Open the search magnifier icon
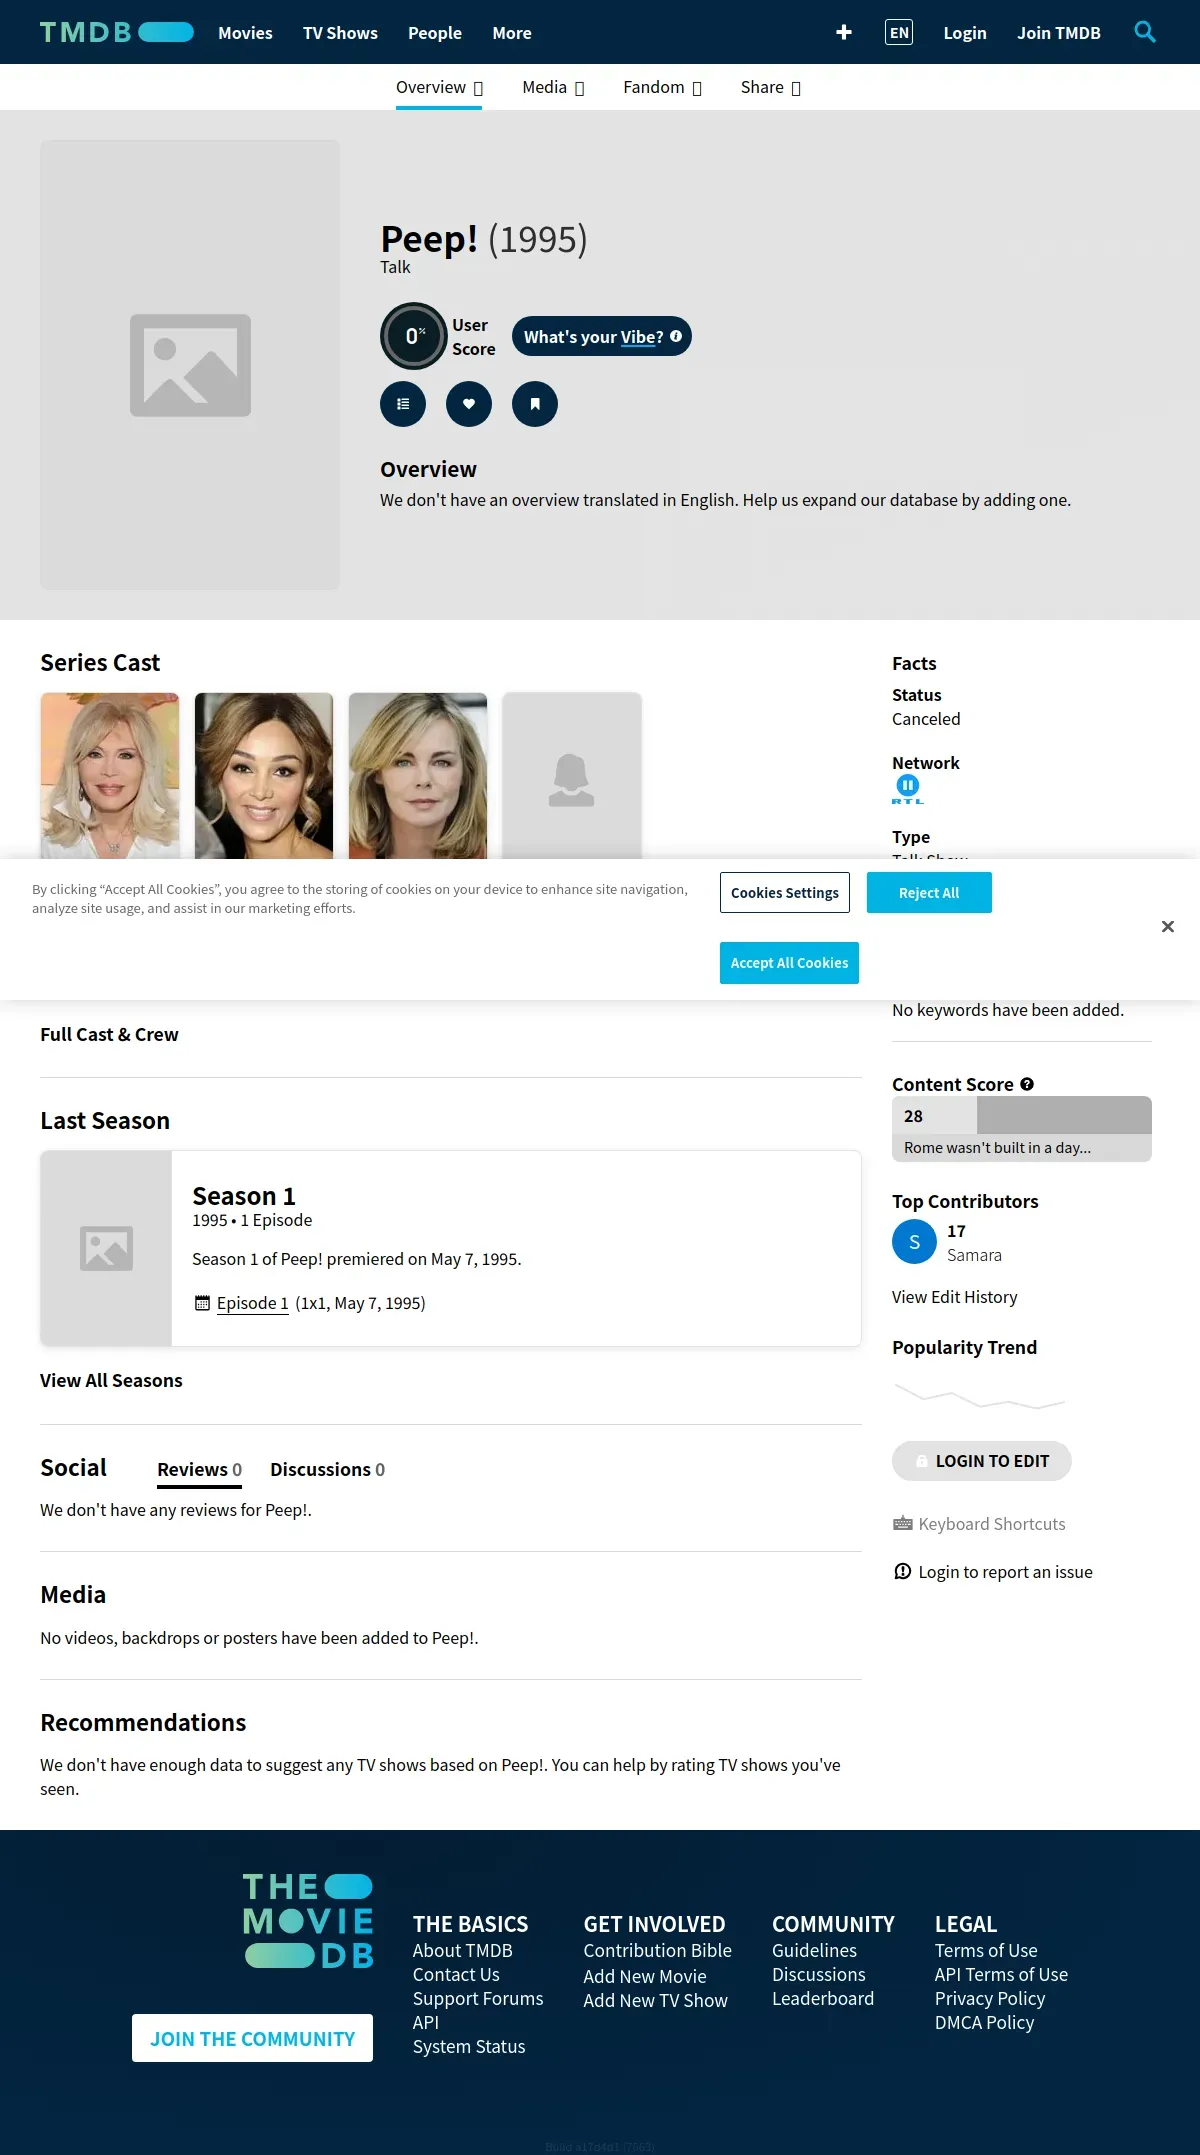Viewport: 1200px width, 2155px height. pos(1145,32)
